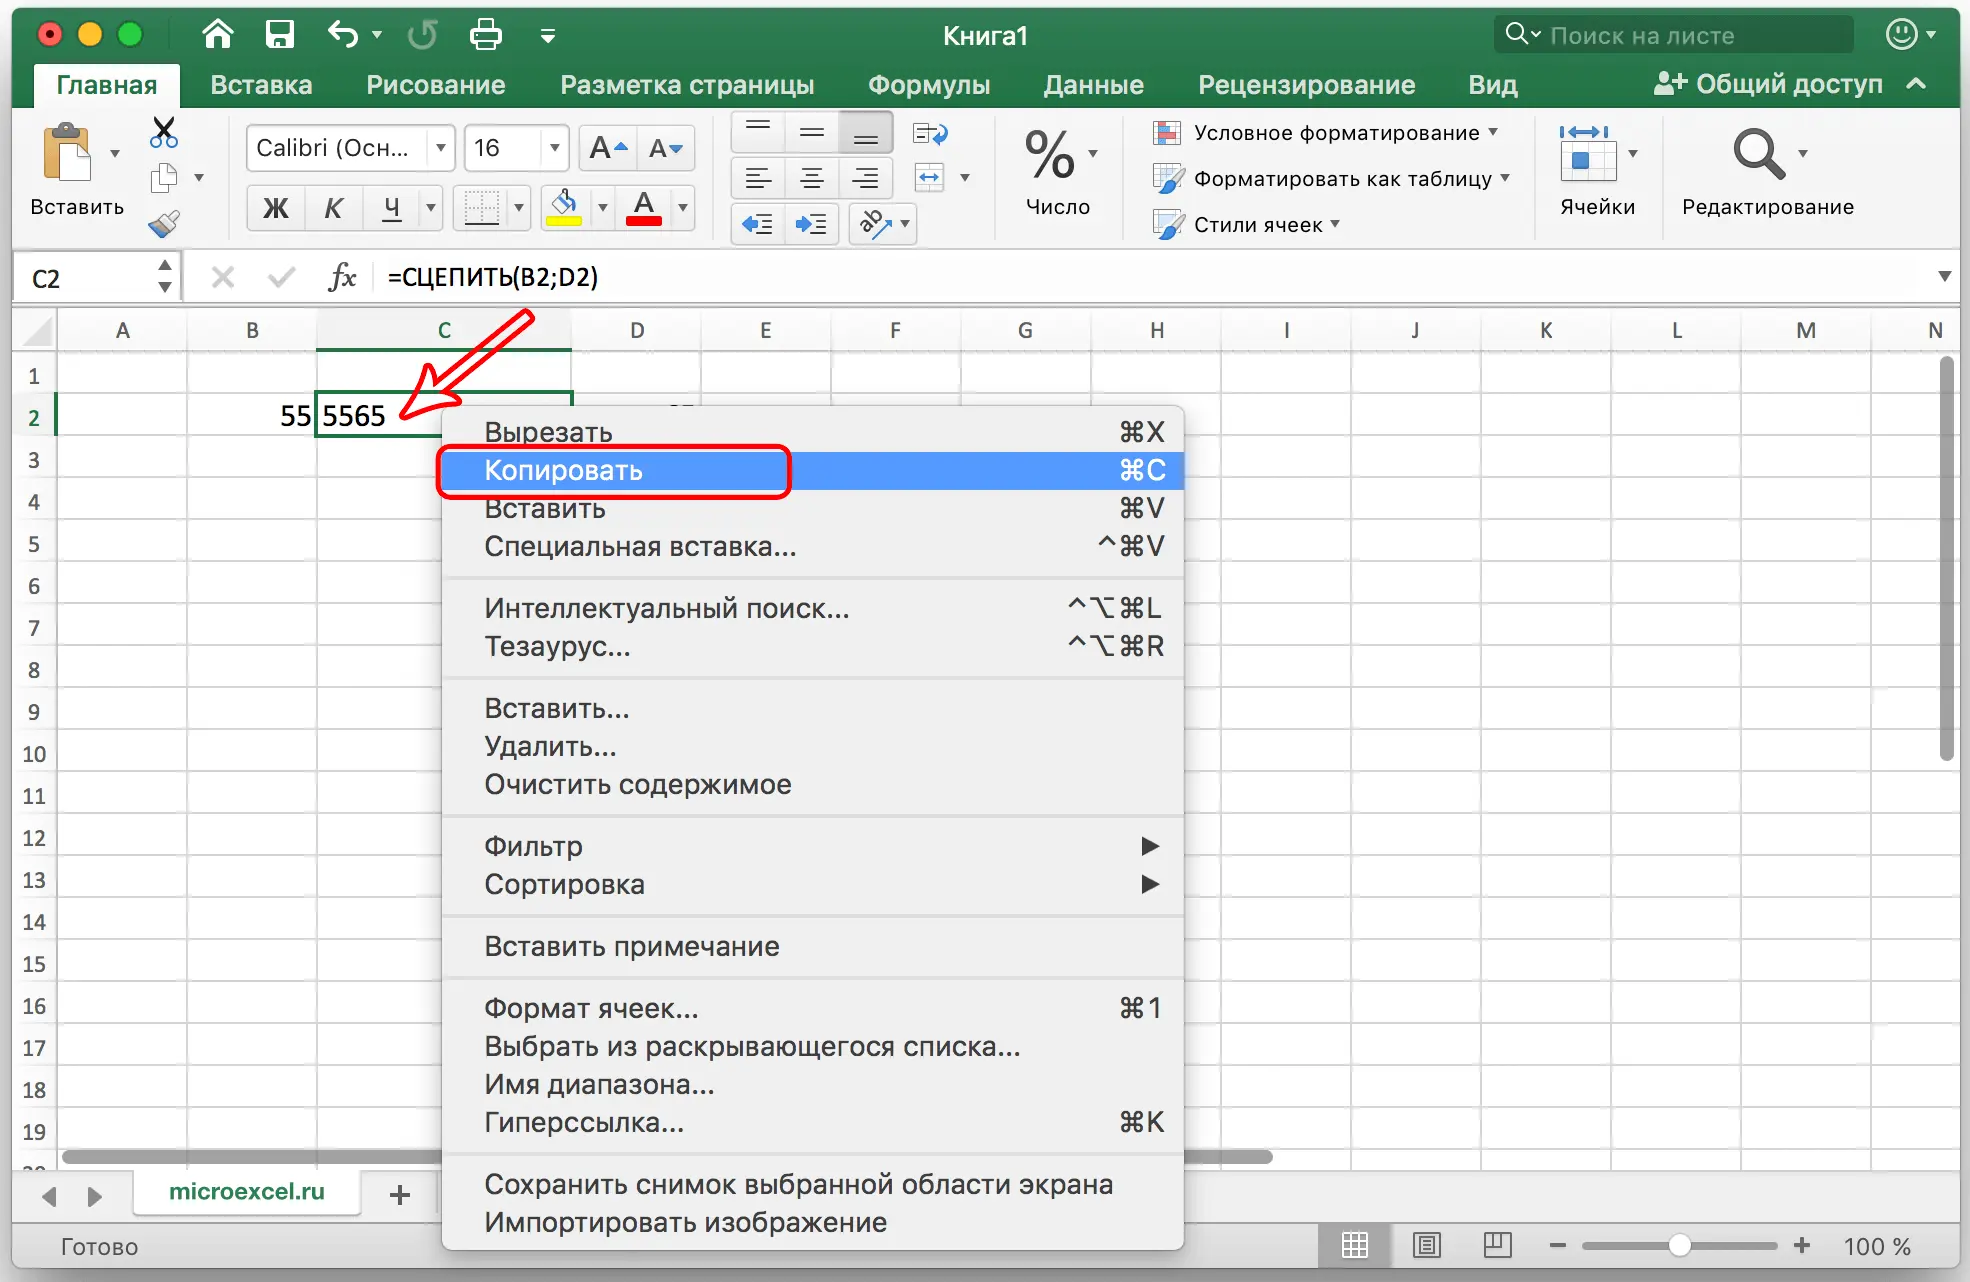Image resolution: width=1970 pixels, height=1282 pixels.
Task: Decrease font size with the A-down icon
Action: click(x=666, y=148)
